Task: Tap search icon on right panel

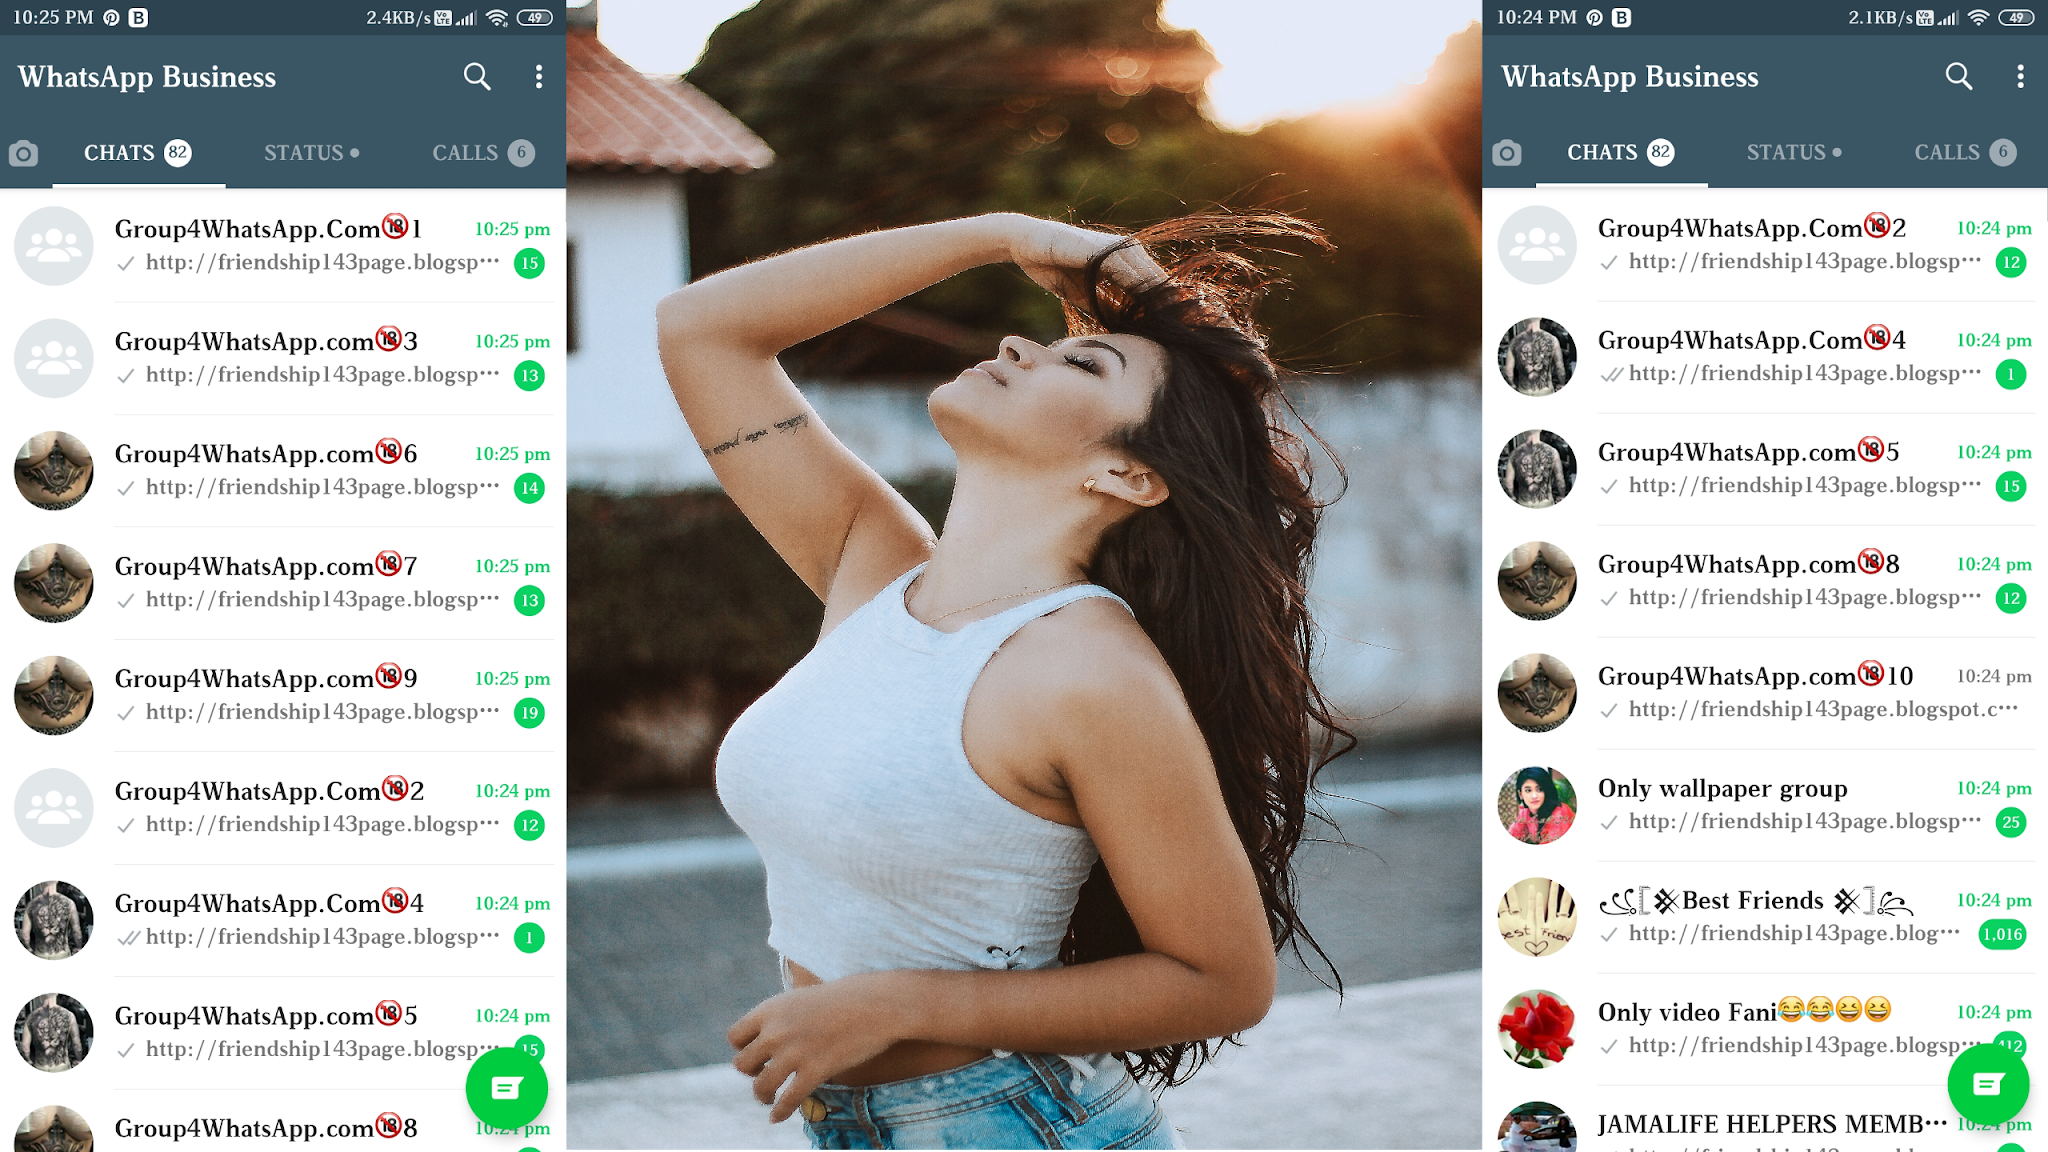Action: [x=1958, y=76]
